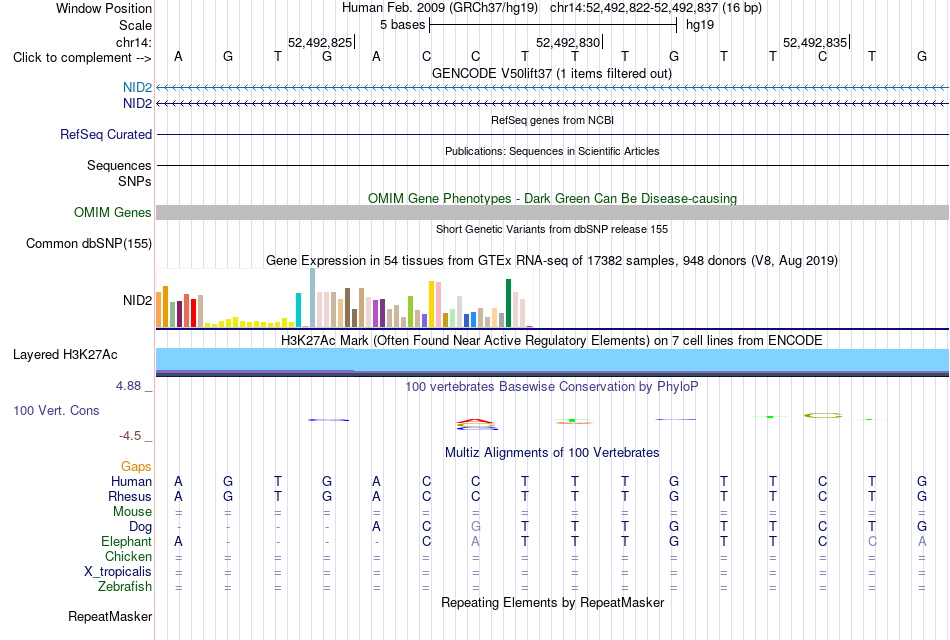This screenshot has width=950, height=640.
Task: Select the Elephant species label
Action: [x=127, y=541]
